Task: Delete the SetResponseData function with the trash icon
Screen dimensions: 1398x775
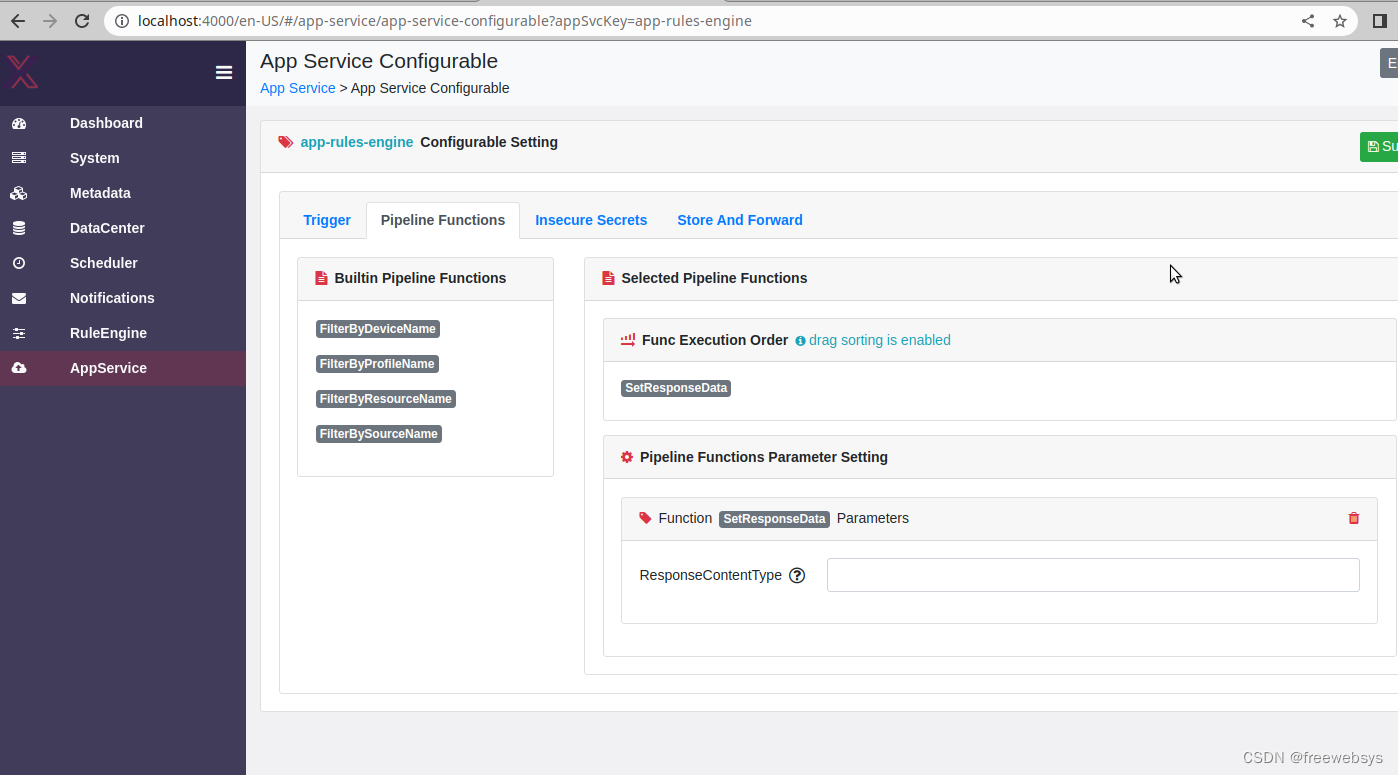Action: 1354,518
